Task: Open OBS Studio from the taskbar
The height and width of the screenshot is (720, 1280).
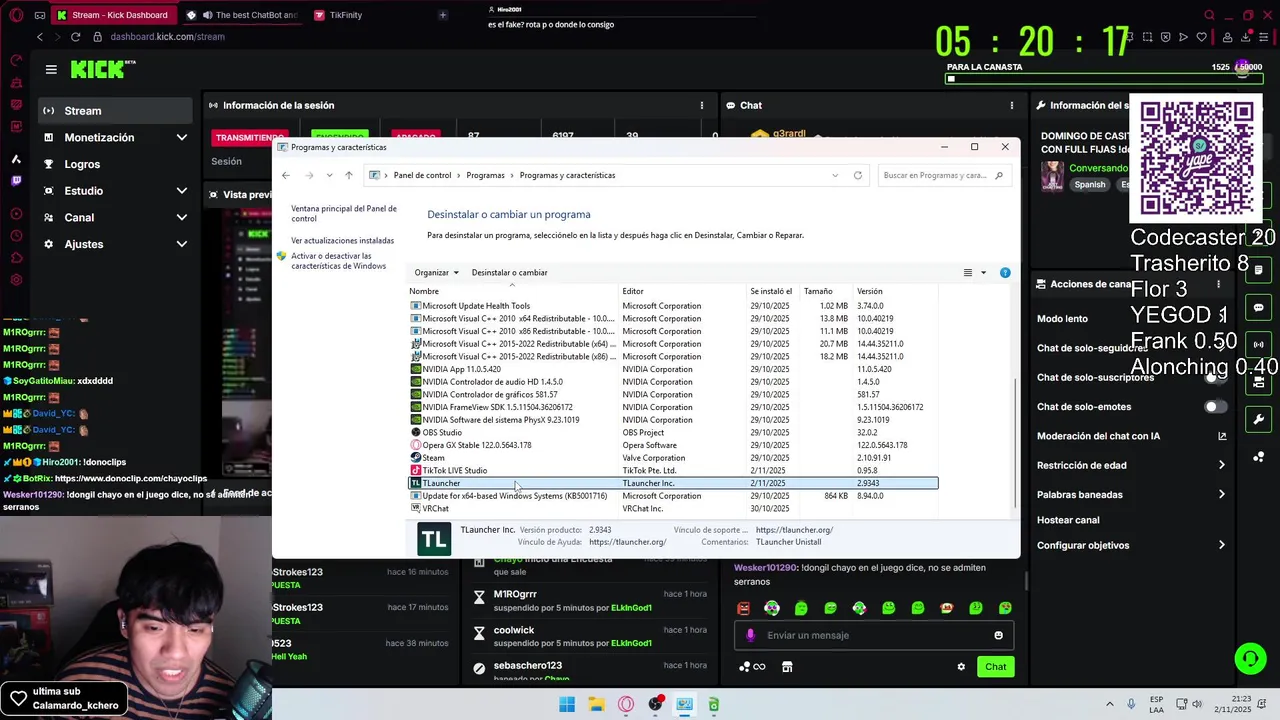Action: pos(655,704)
